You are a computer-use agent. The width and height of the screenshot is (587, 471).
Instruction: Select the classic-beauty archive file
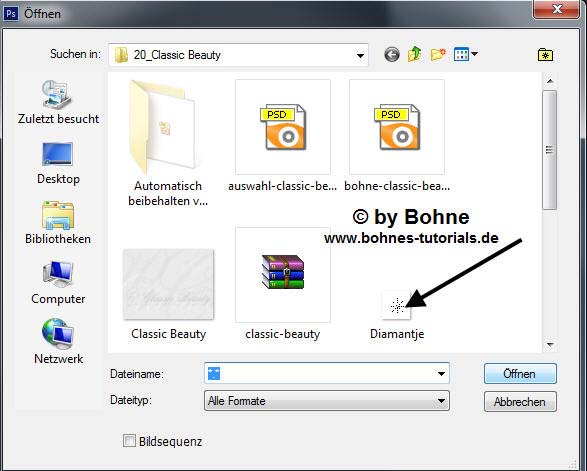tap(283, 285)
